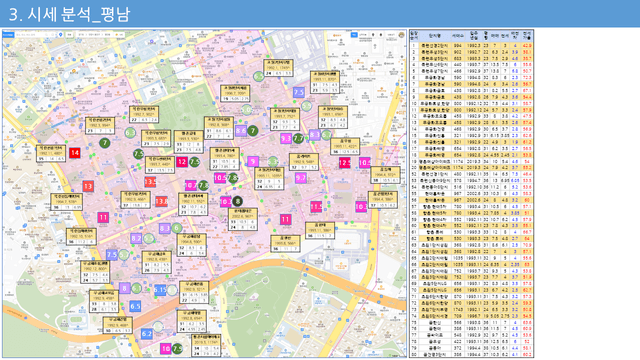This screenshot has width=640, height=360.
Task: Click the magenta 9.3 price marker
Action: pos(286,138)
